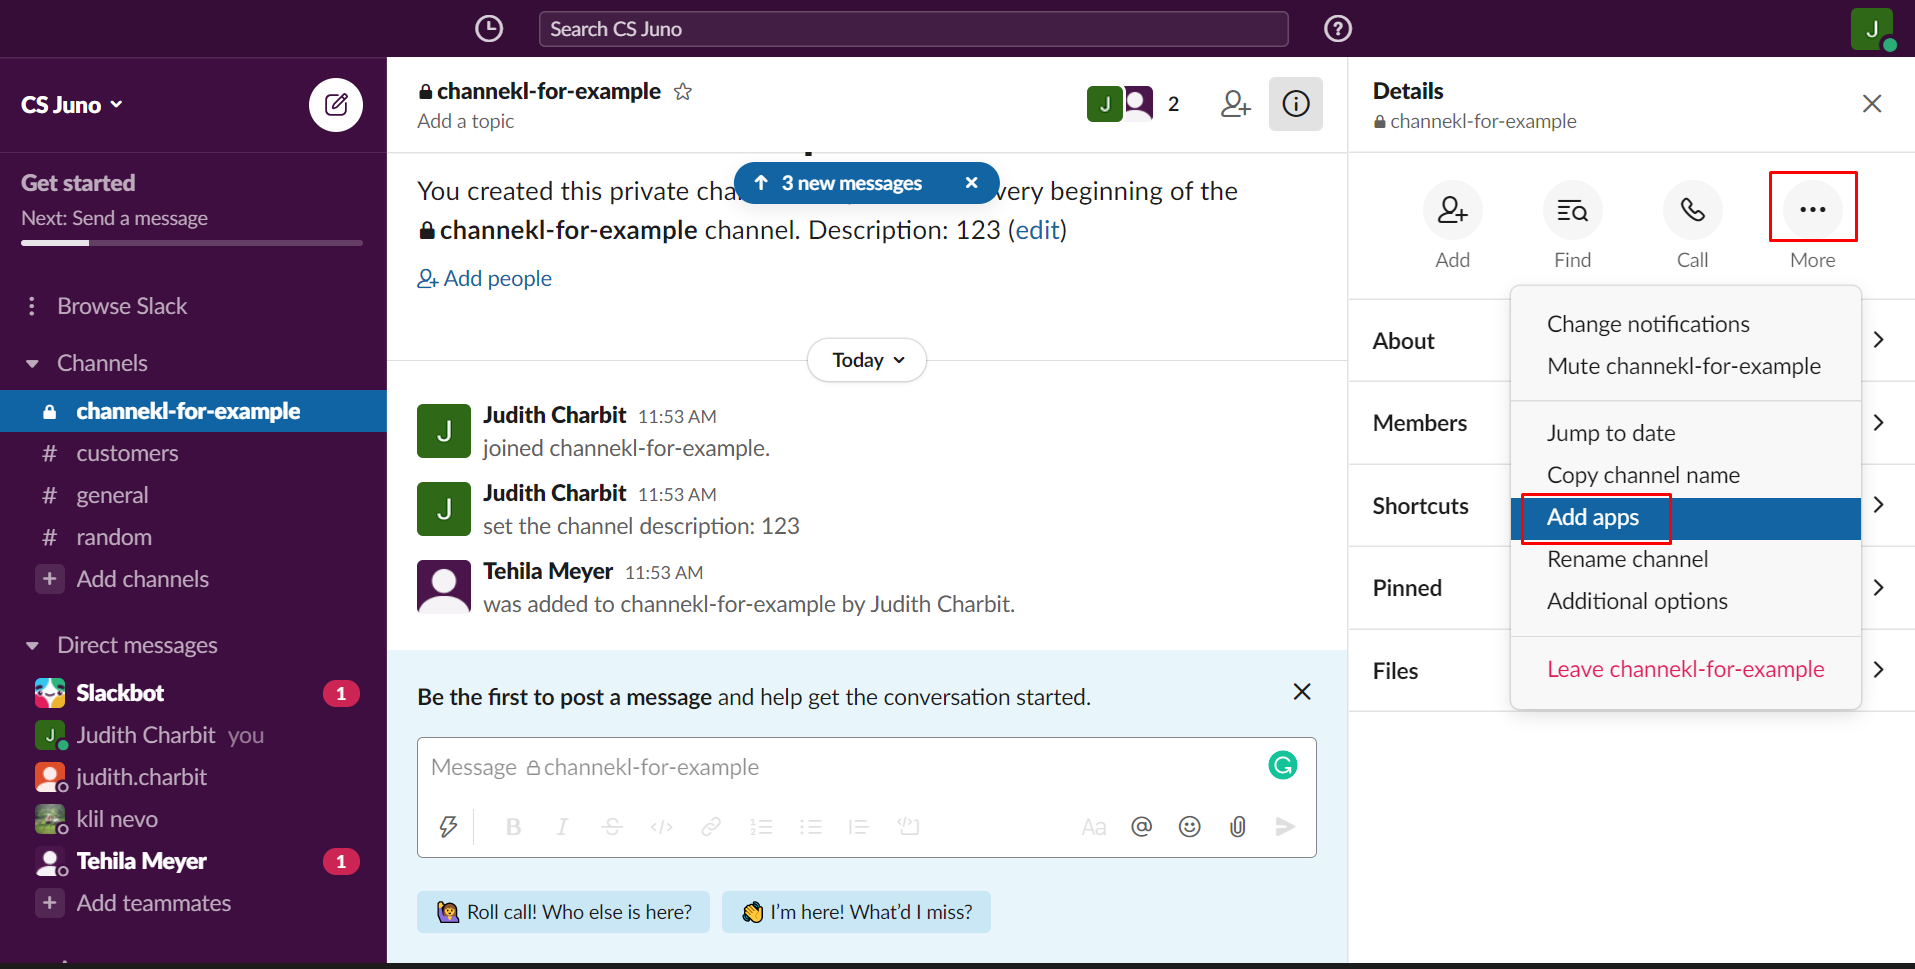1915x969 pixels.
Task: Collapse the Direct messages section
Action: pyautogui.click(x=32, y=646)
